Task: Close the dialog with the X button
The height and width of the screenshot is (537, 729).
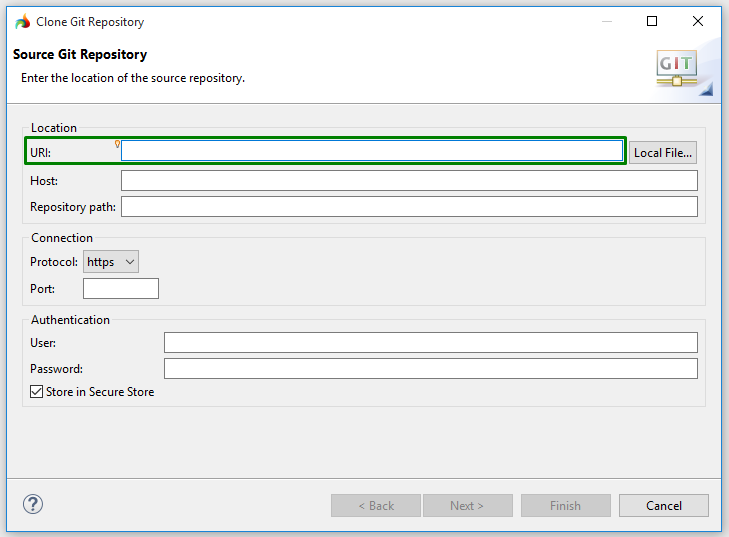Action: (698, 22)
